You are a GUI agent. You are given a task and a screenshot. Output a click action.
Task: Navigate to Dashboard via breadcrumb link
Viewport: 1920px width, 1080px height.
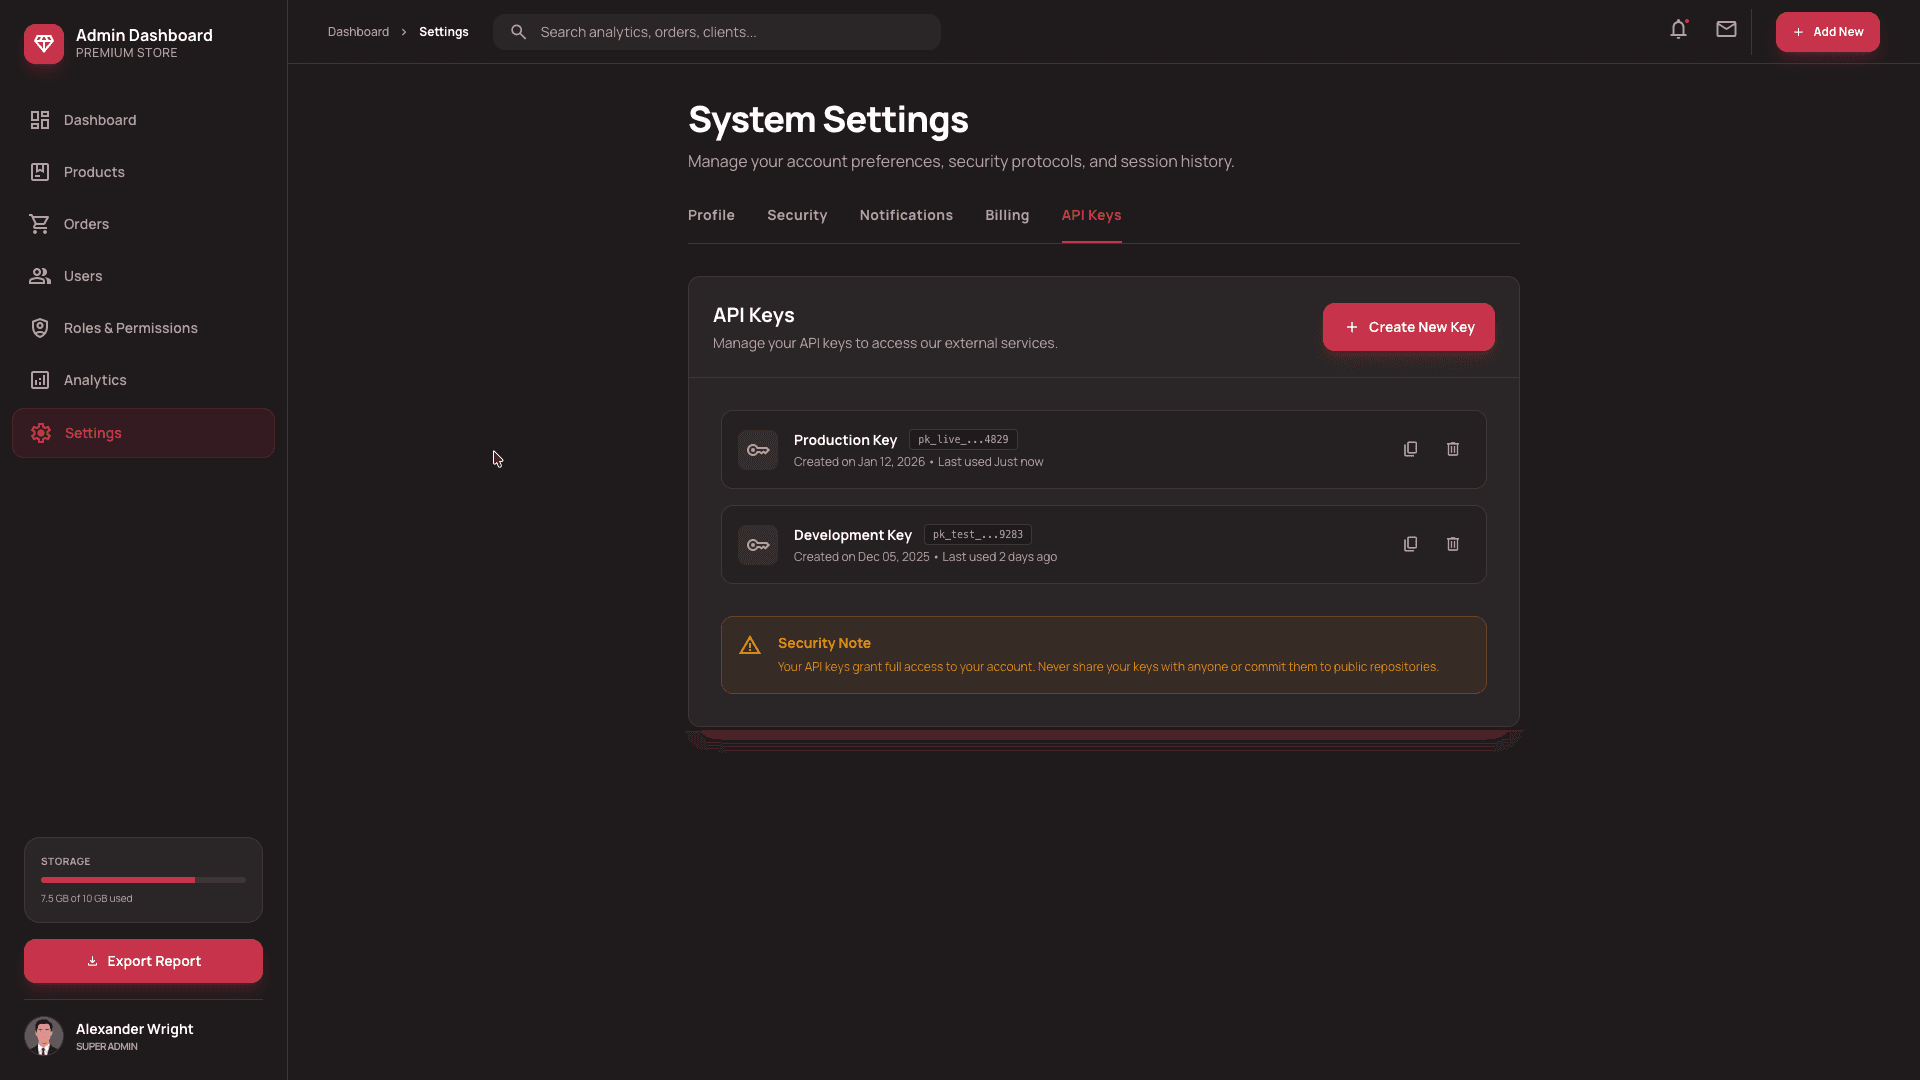click(357, 31)
